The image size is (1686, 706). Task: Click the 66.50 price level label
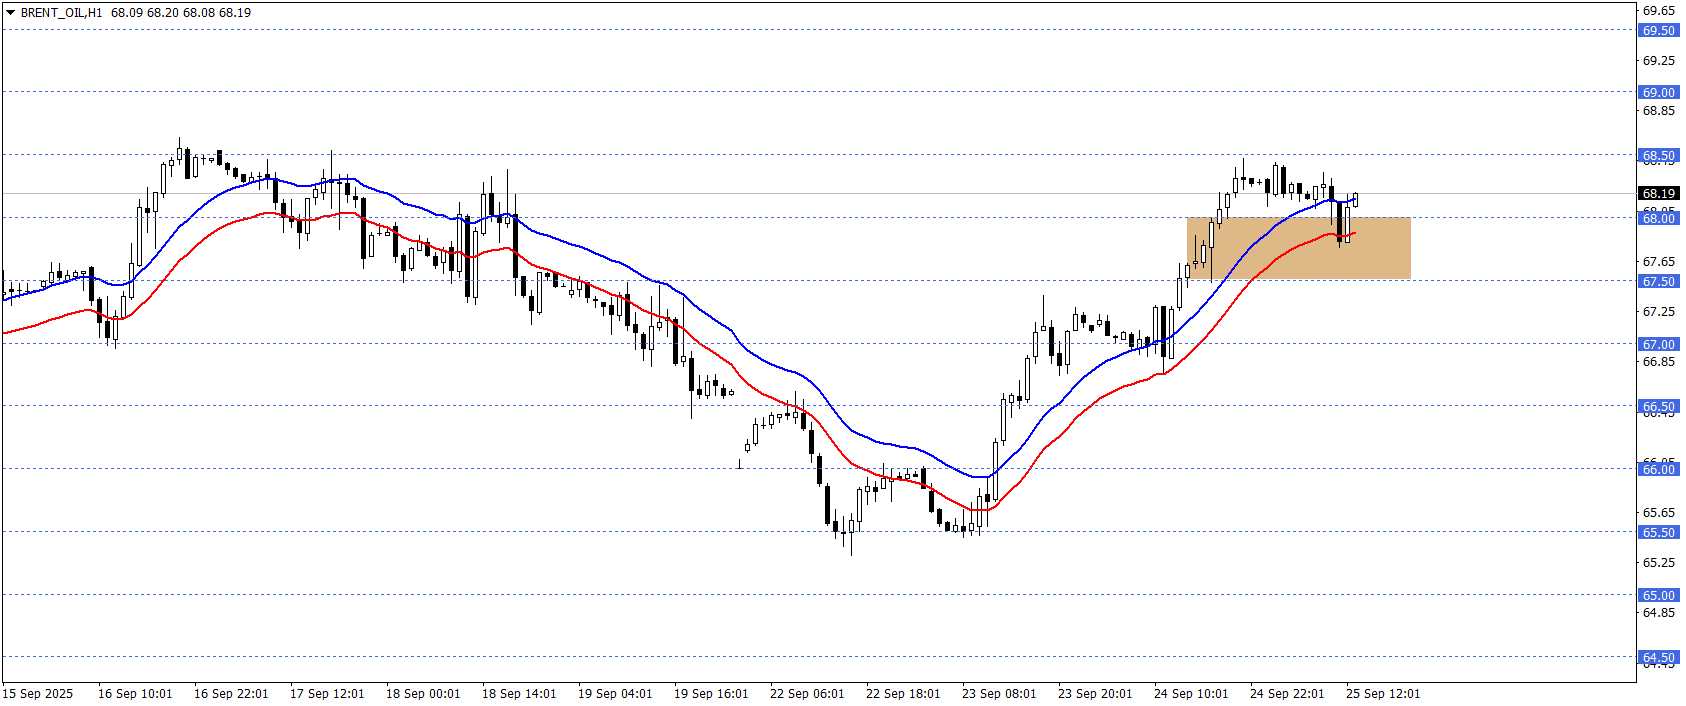point(1658,407)
